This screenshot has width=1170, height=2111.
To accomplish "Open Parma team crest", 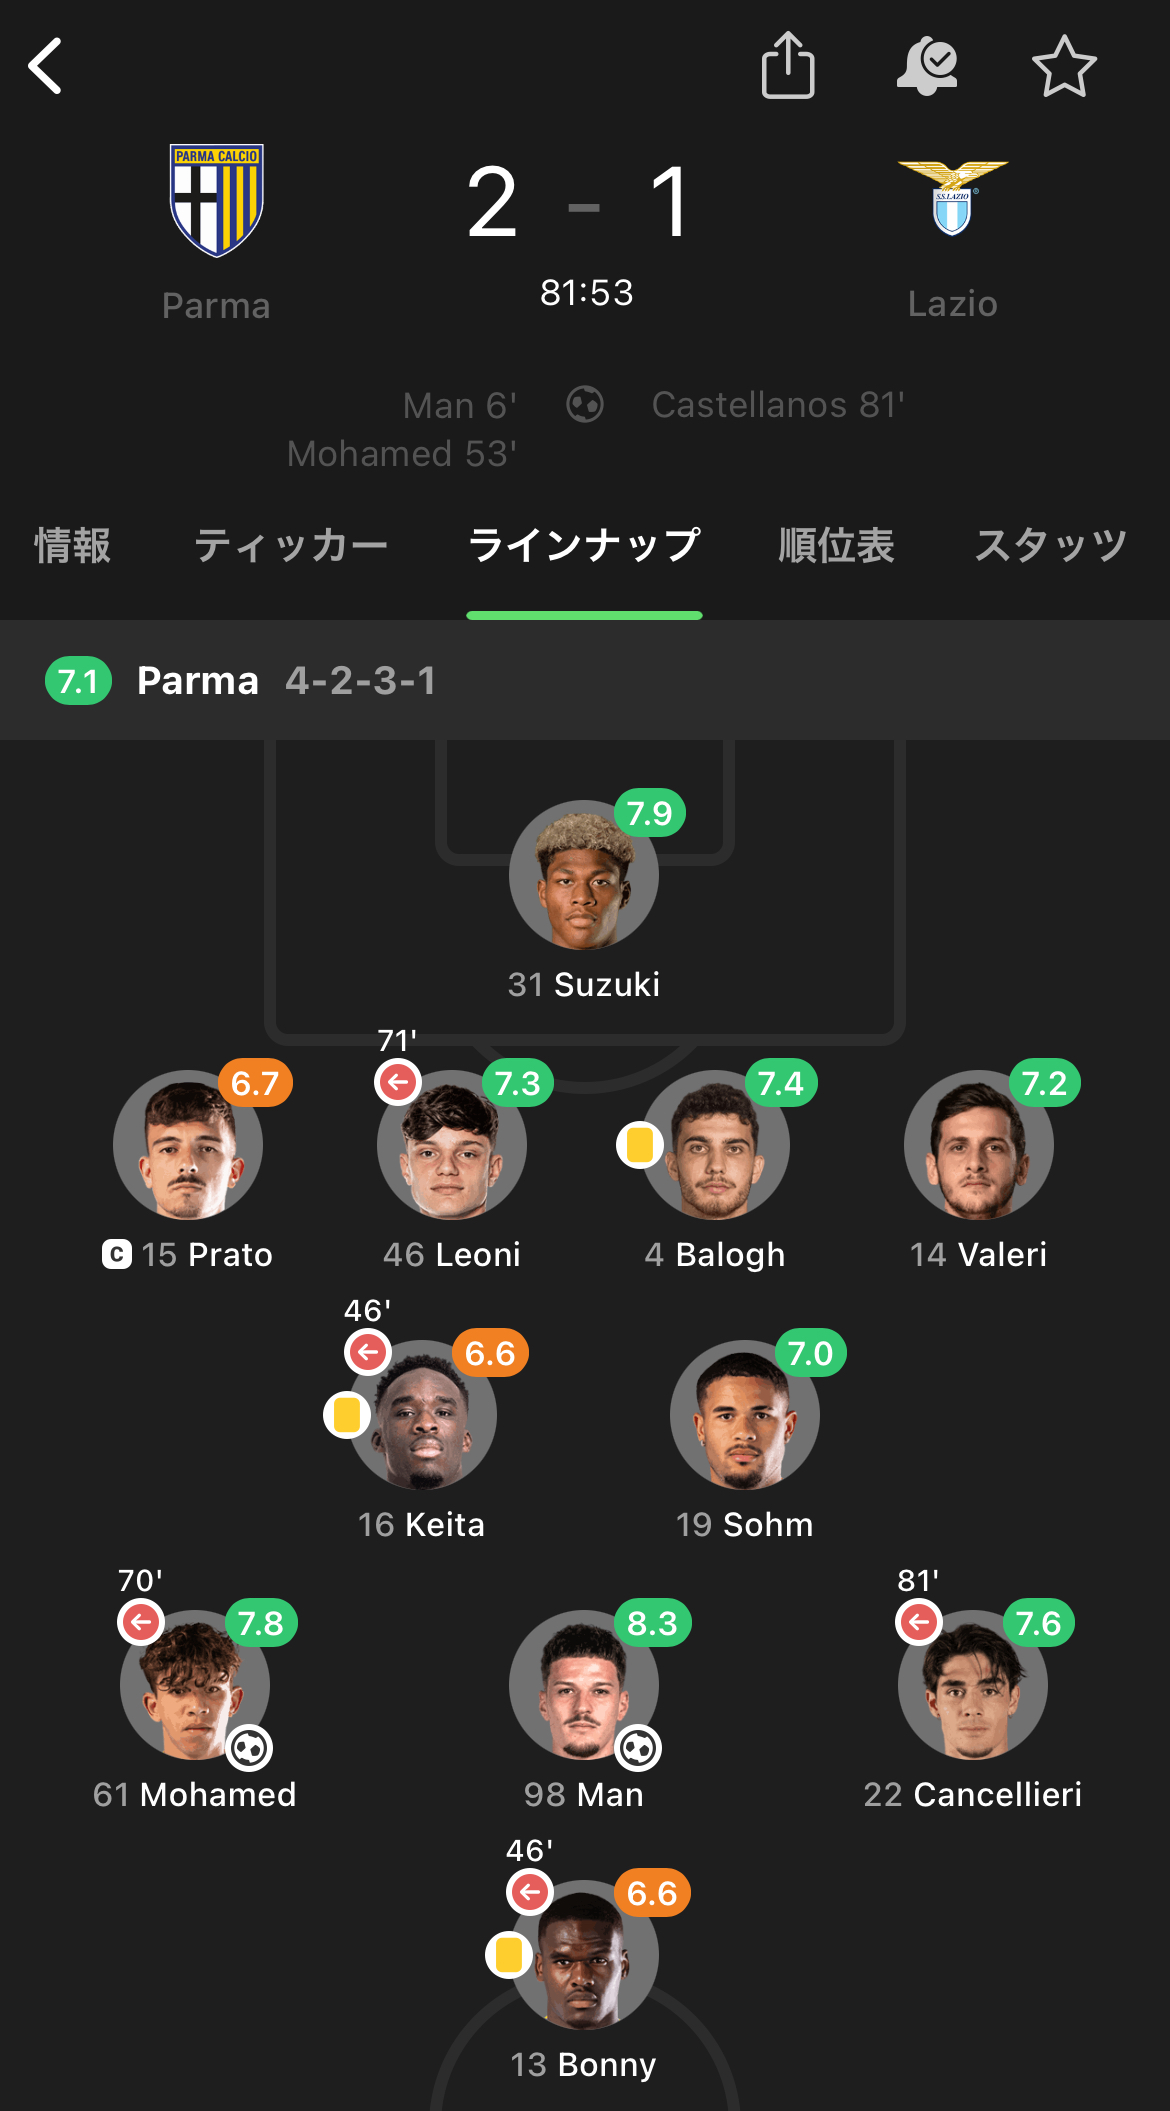I will coord(217,200).
